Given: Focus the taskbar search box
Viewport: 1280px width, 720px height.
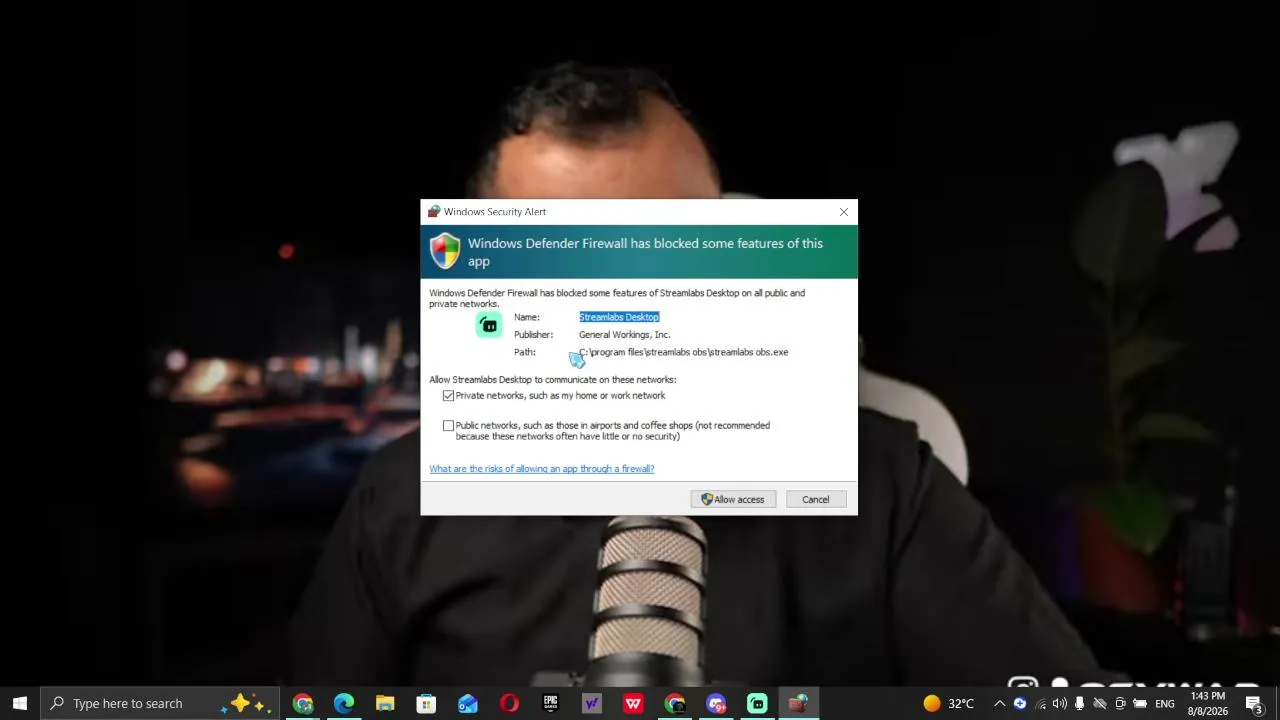Looking at the screenshot, I should (x=160, y=703).
